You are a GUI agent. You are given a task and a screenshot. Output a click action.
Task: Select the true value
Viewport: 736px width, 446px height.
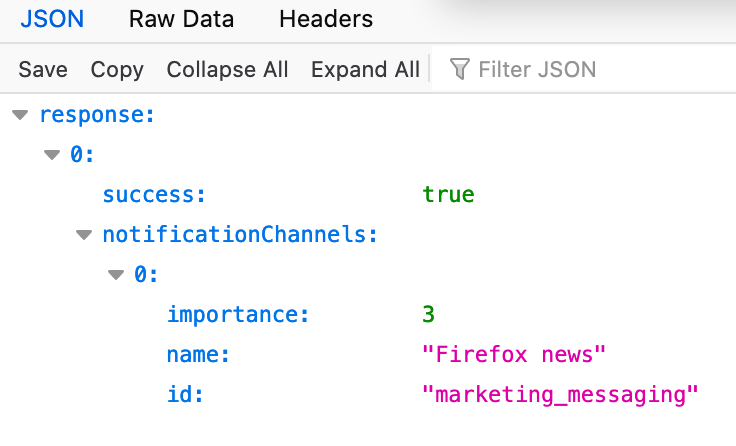[448, 194]
